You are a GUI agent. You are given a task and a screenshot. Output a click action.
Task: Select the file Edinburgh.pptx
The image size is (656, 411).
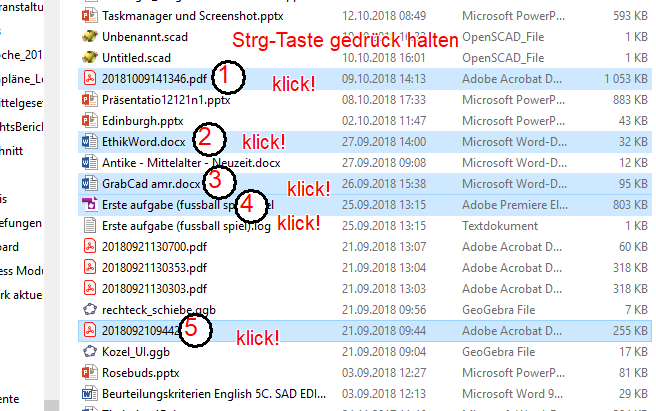coord(365,121)
